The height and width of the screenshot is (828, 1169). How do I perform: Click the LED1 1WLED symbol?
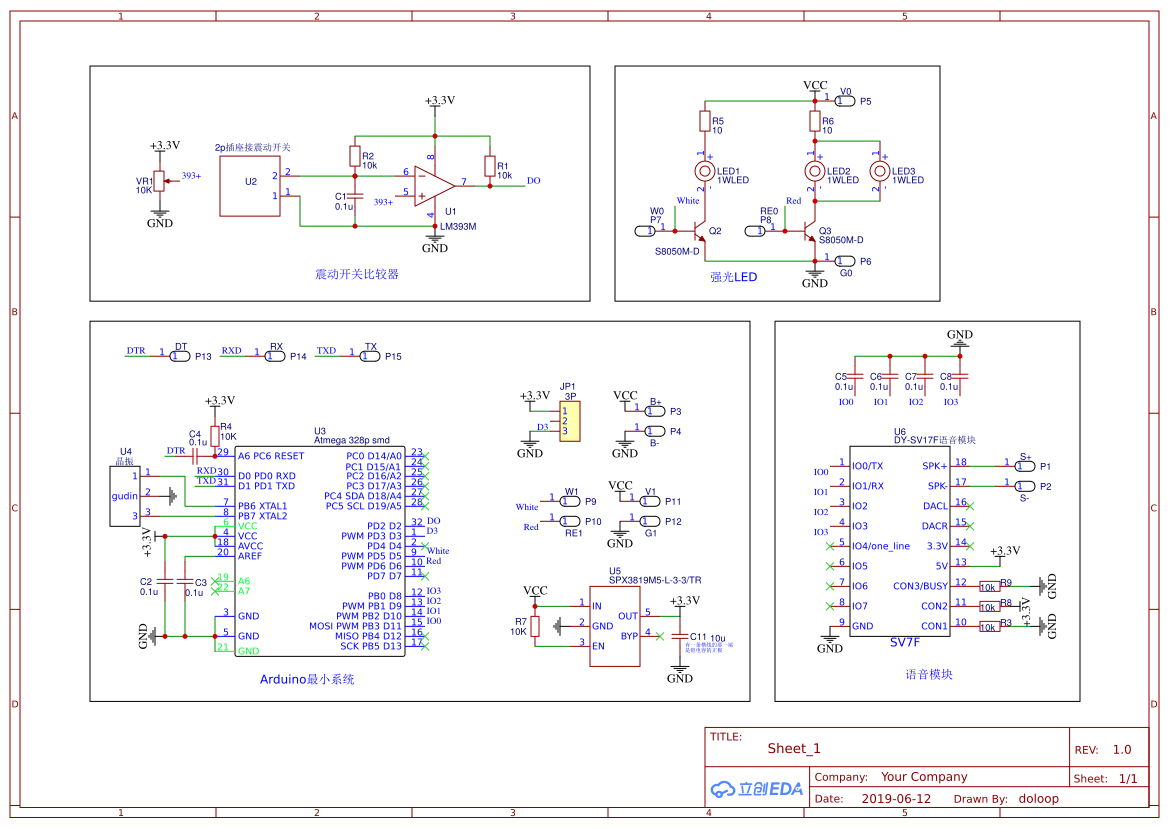pyautogui.click(x=704, y=172)
